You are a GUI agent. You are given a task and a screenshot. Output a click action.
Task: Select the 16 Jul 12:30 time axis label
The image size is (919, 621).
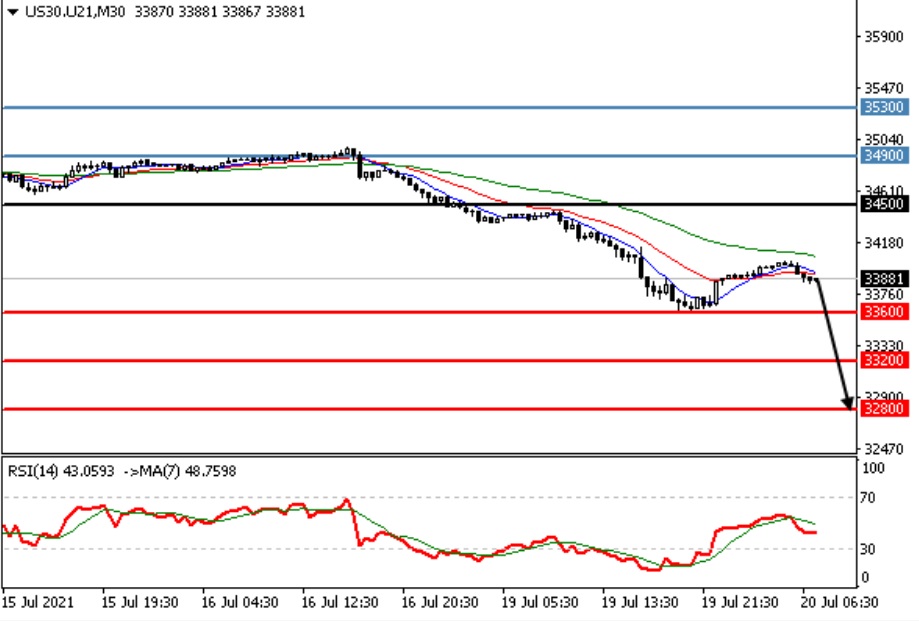(340, 603)
